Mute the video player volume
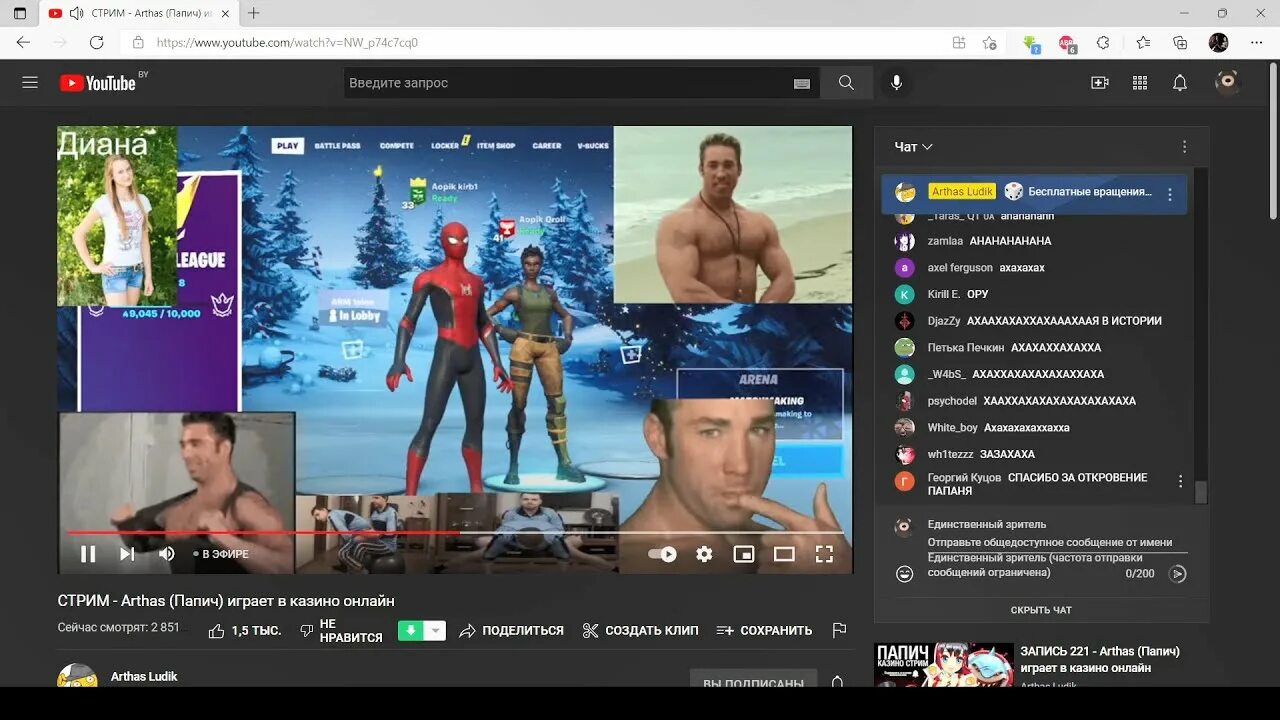The image size is (1280, 720). point(167,554)
